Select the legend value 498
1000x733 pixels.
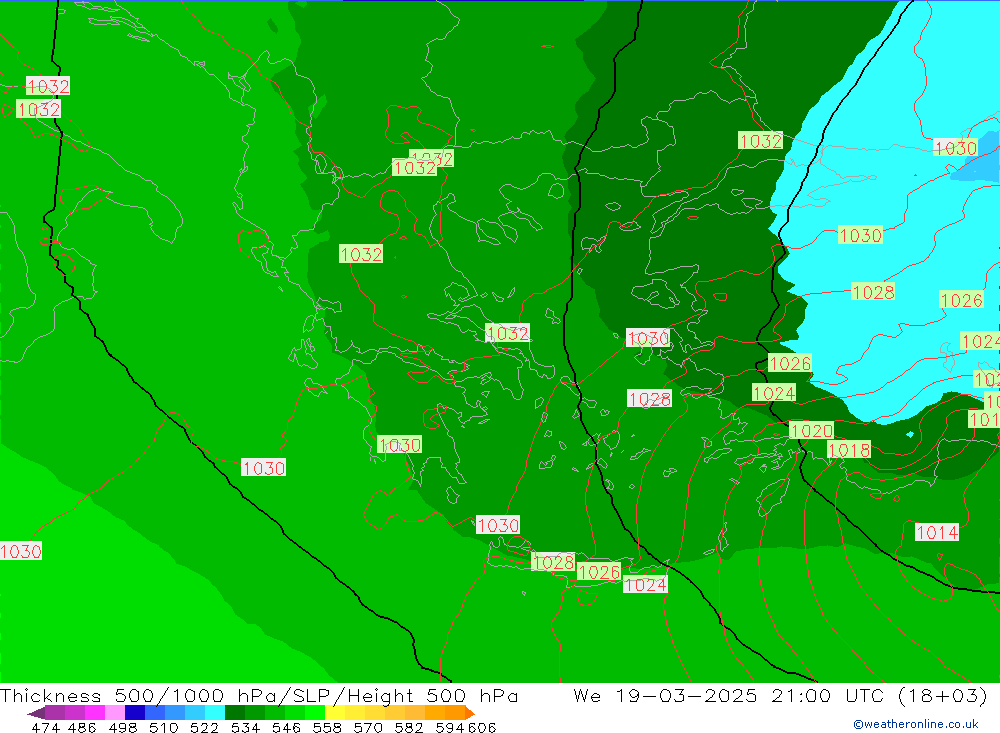[122, 727]
